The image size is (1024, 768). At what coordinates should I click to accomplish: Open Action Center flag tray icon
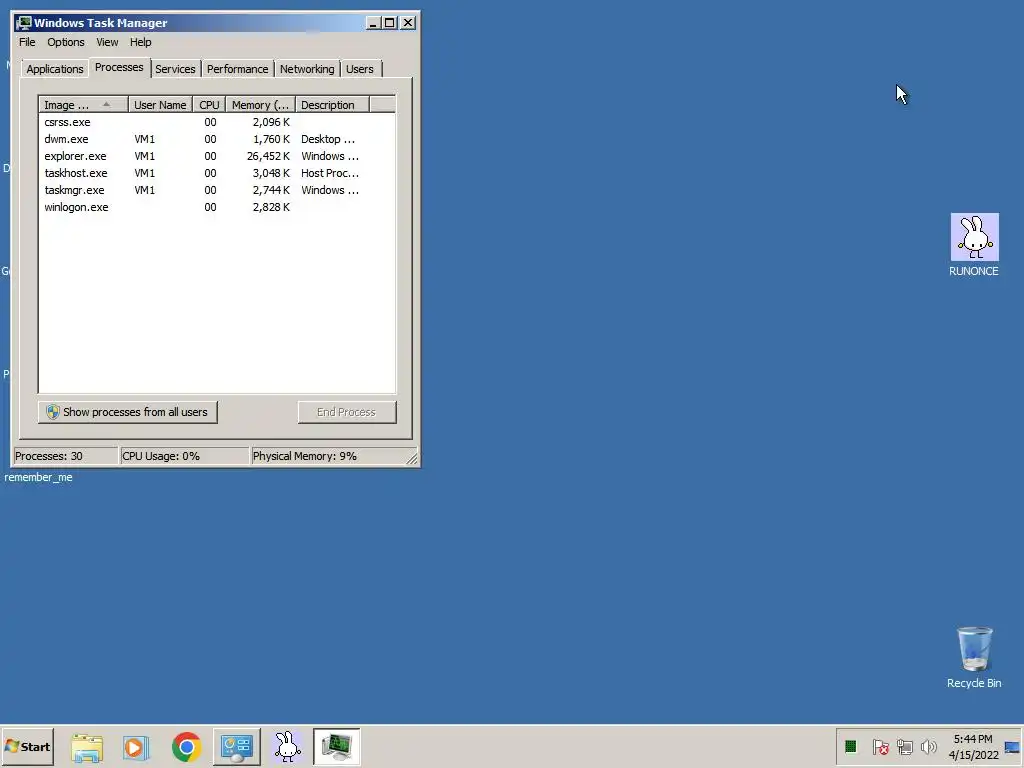880,746
